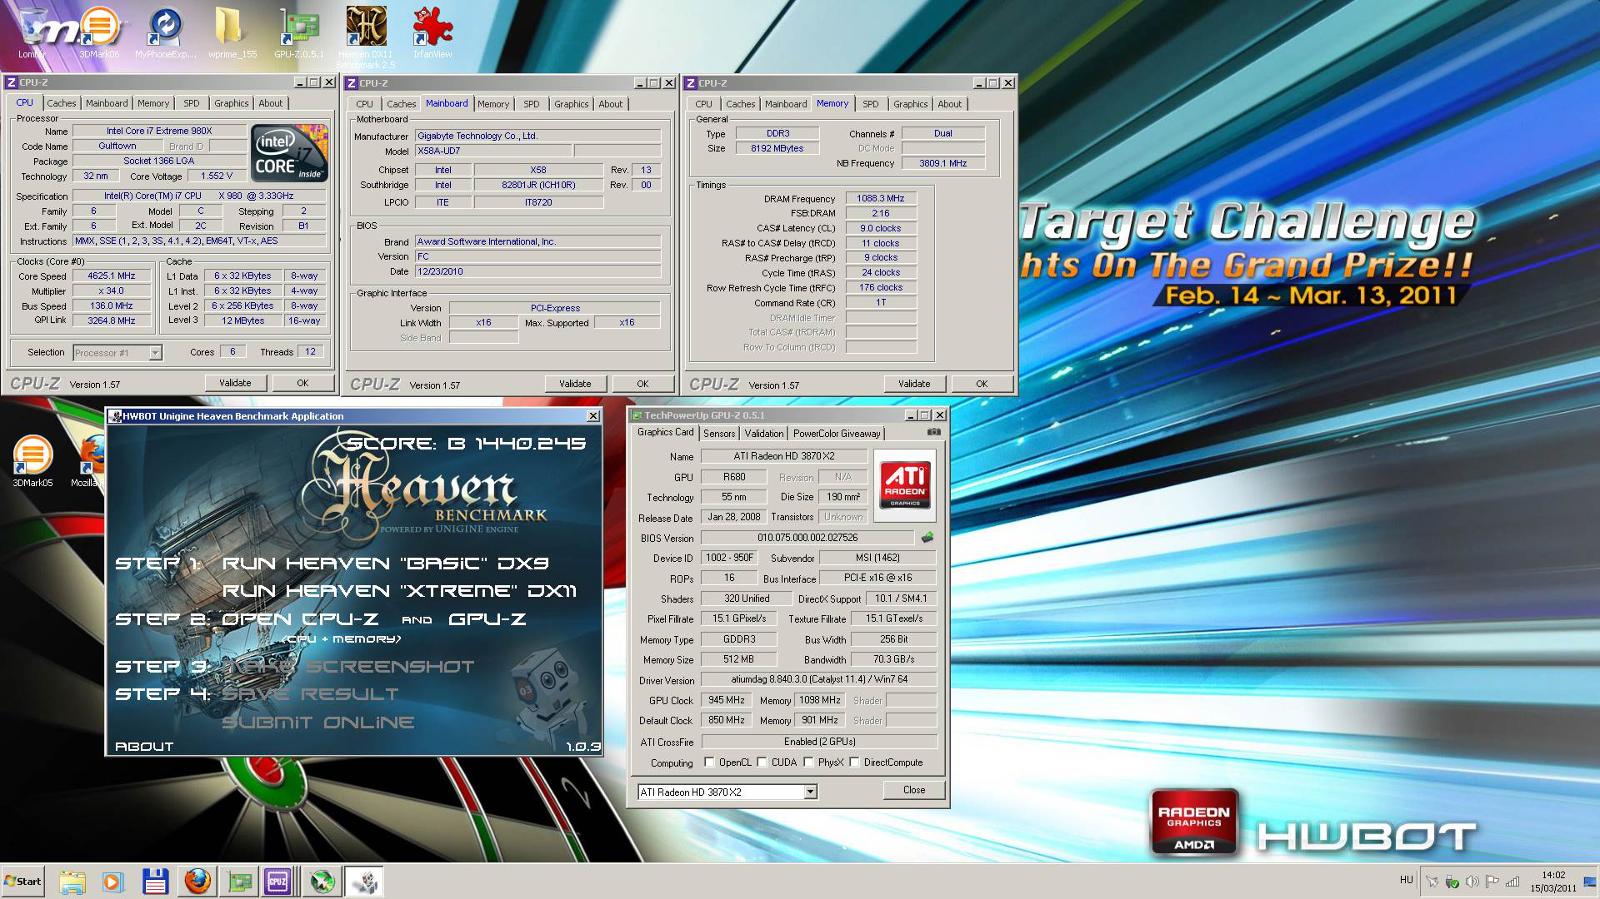Show desktop button at taskbar end
This screenshot has width=1600, height=899.
pos(1592,881)
